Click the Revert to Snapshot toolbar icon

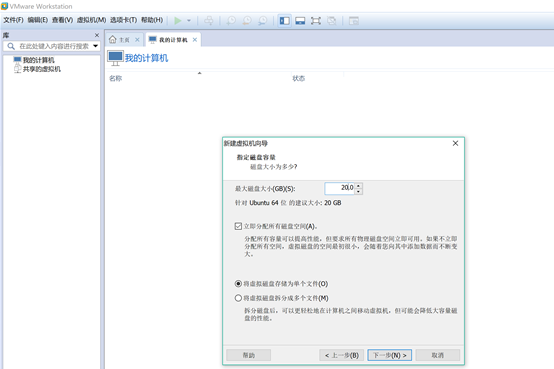[247, 20]
